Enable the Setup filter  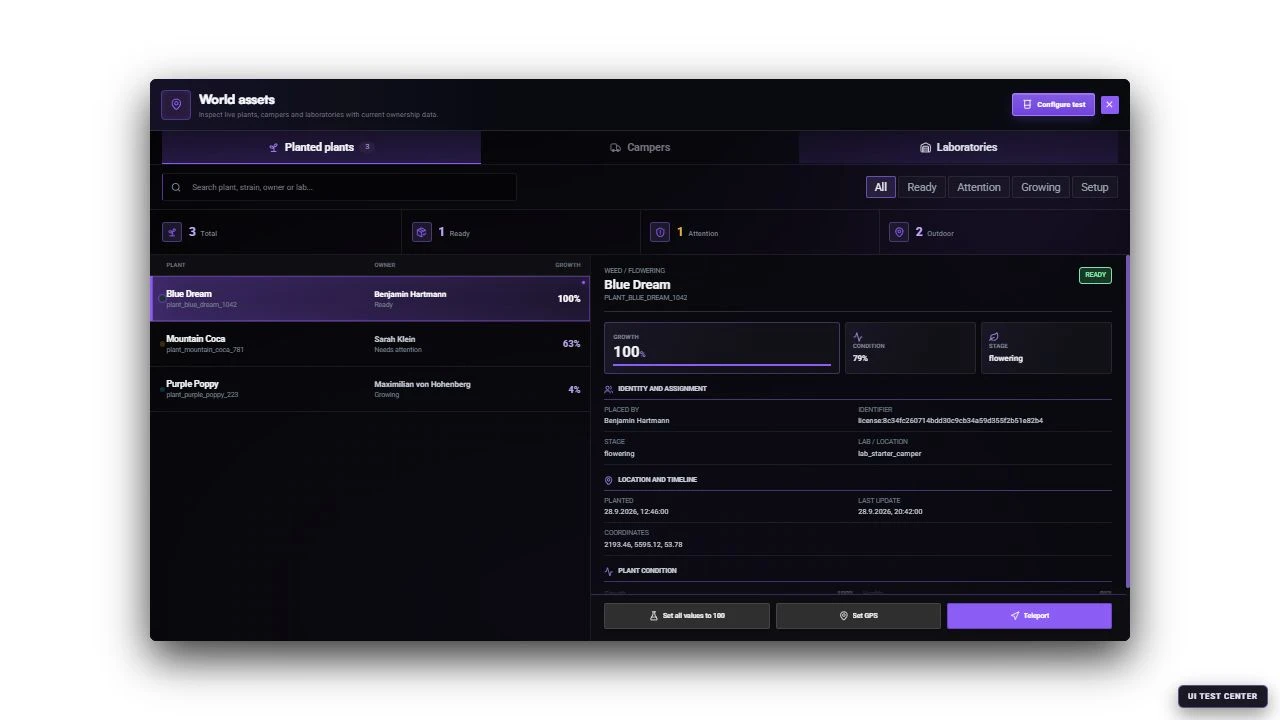click(1095, 187)
